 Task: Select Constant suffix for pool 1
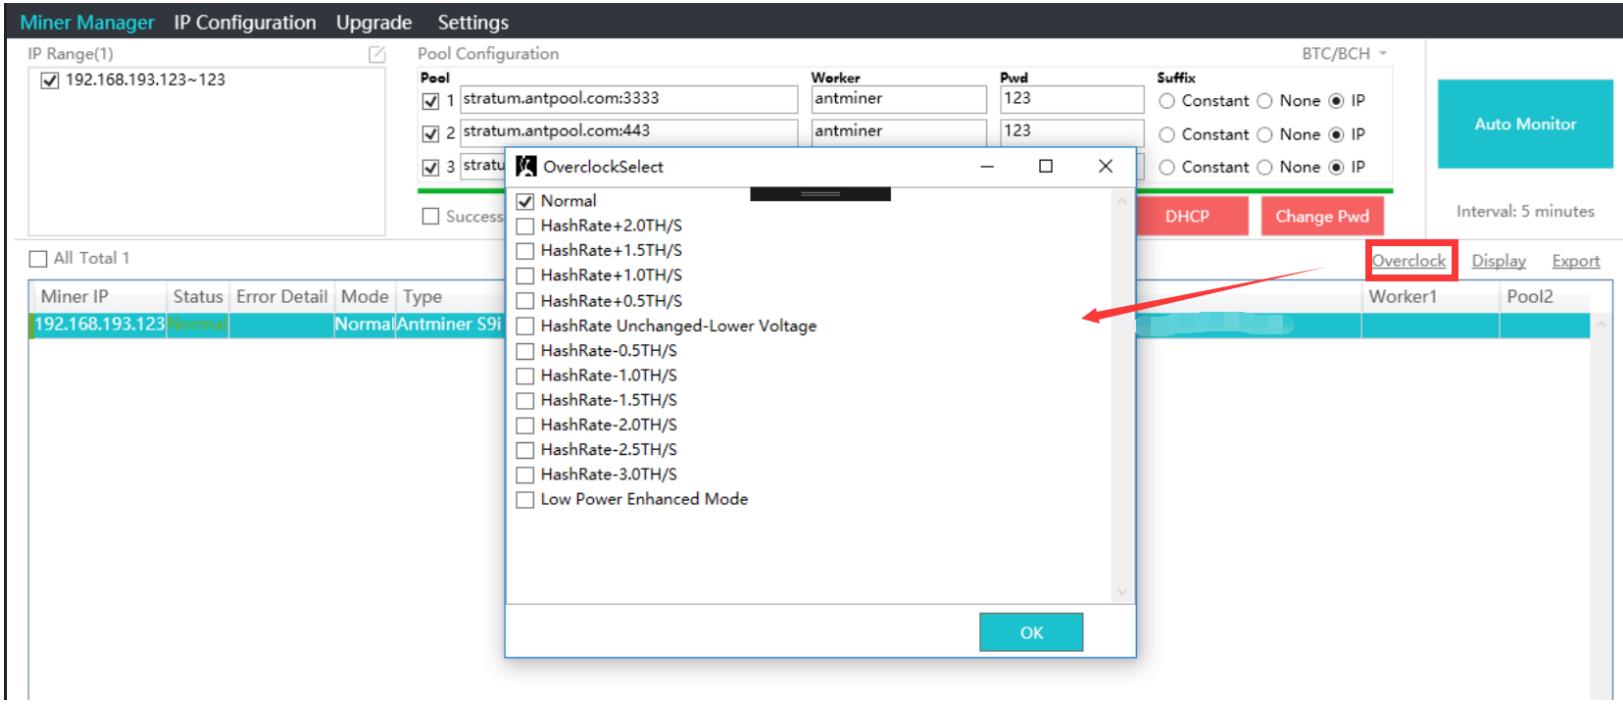[1167, 101]
